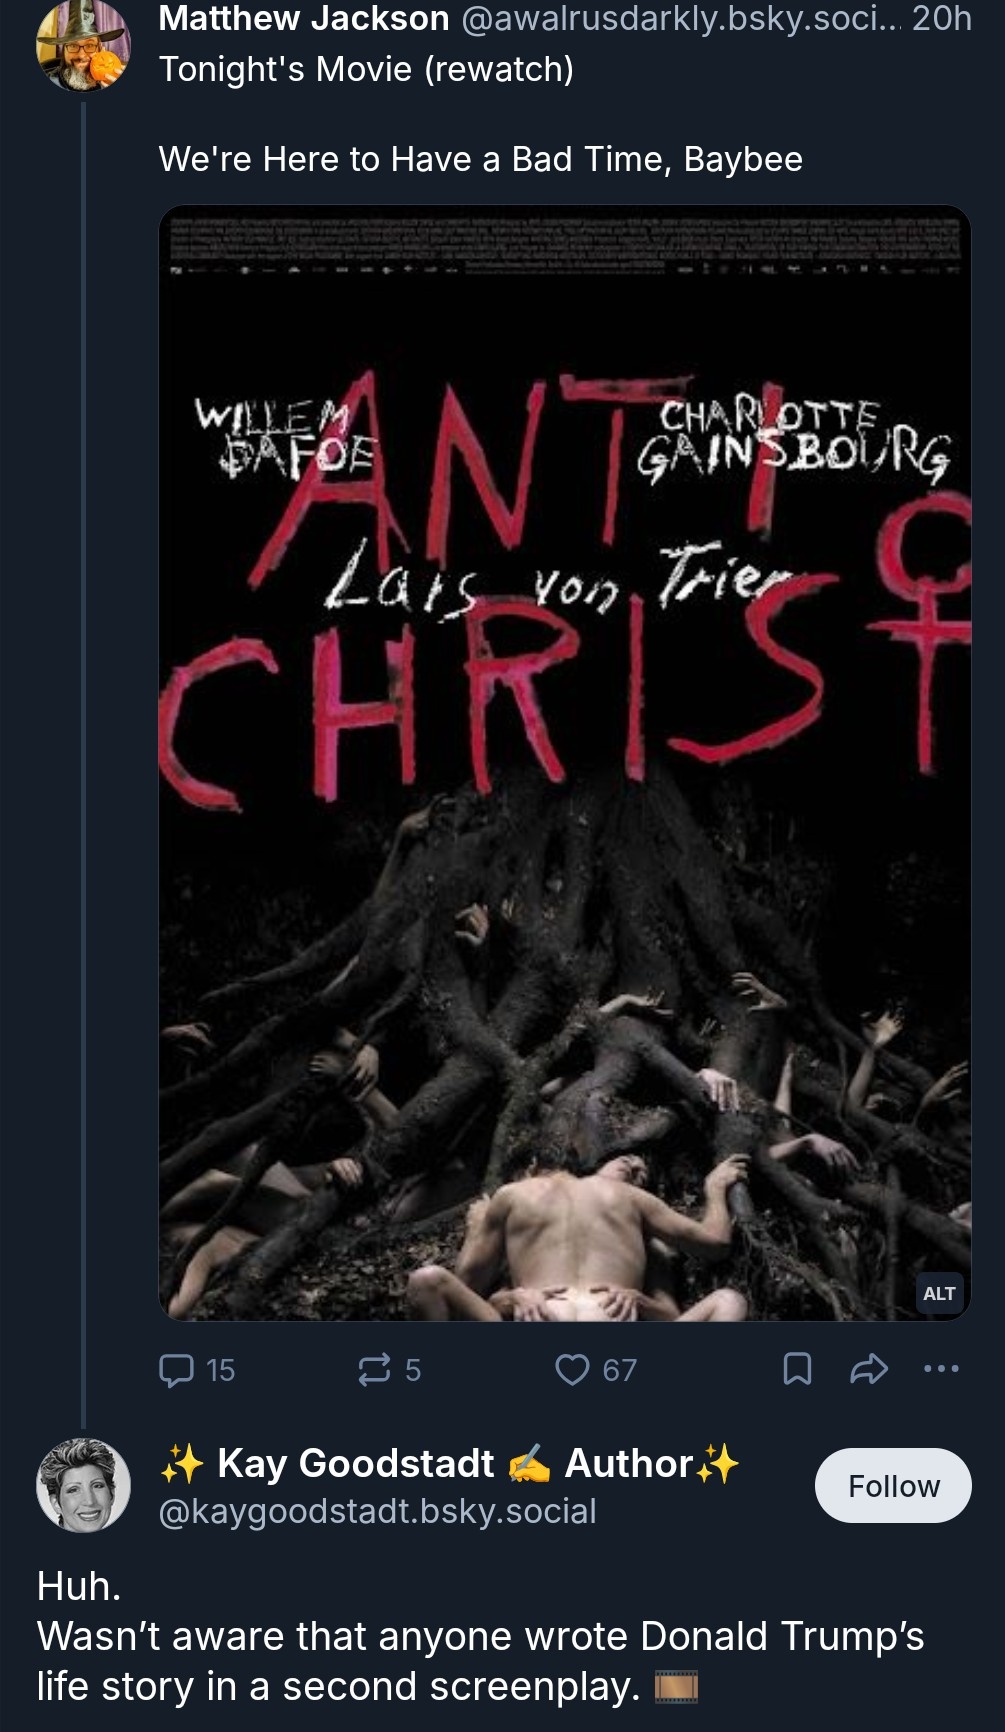Click the reply text about Donald Trump's life story
The height and width of the screenshot is (1732, 1005).
[480, 1637]
